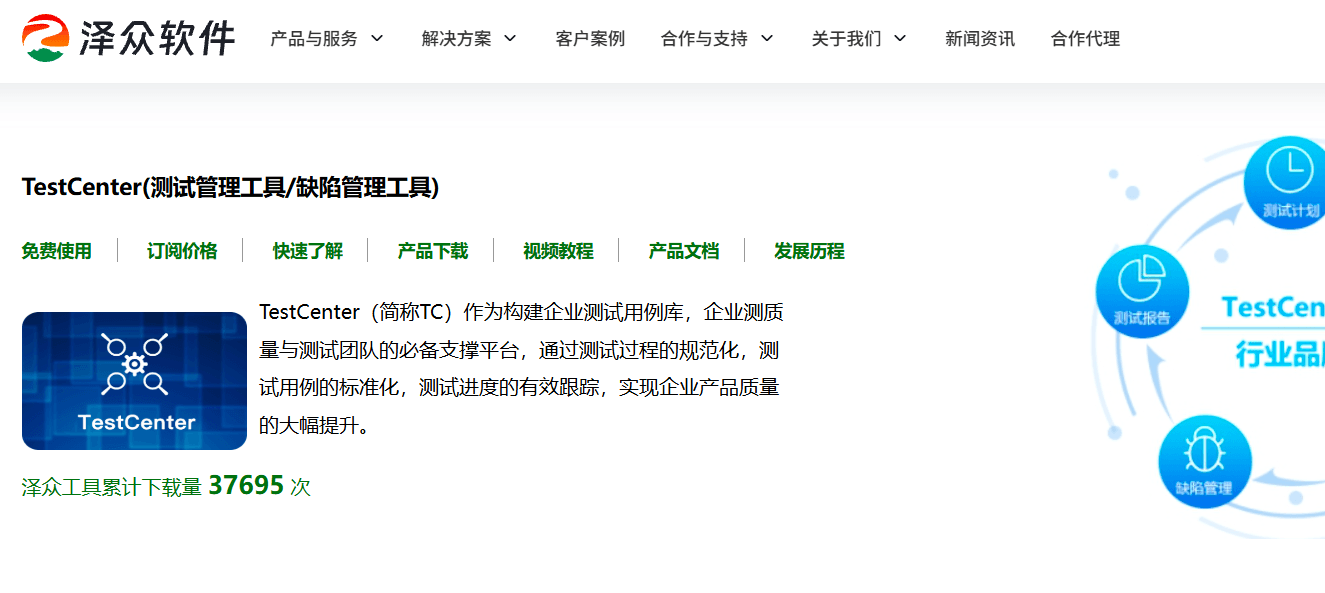Click the 泽众工具累计下载量 label
Viewport: 1325px width, 593px height.
click(112, 487)
